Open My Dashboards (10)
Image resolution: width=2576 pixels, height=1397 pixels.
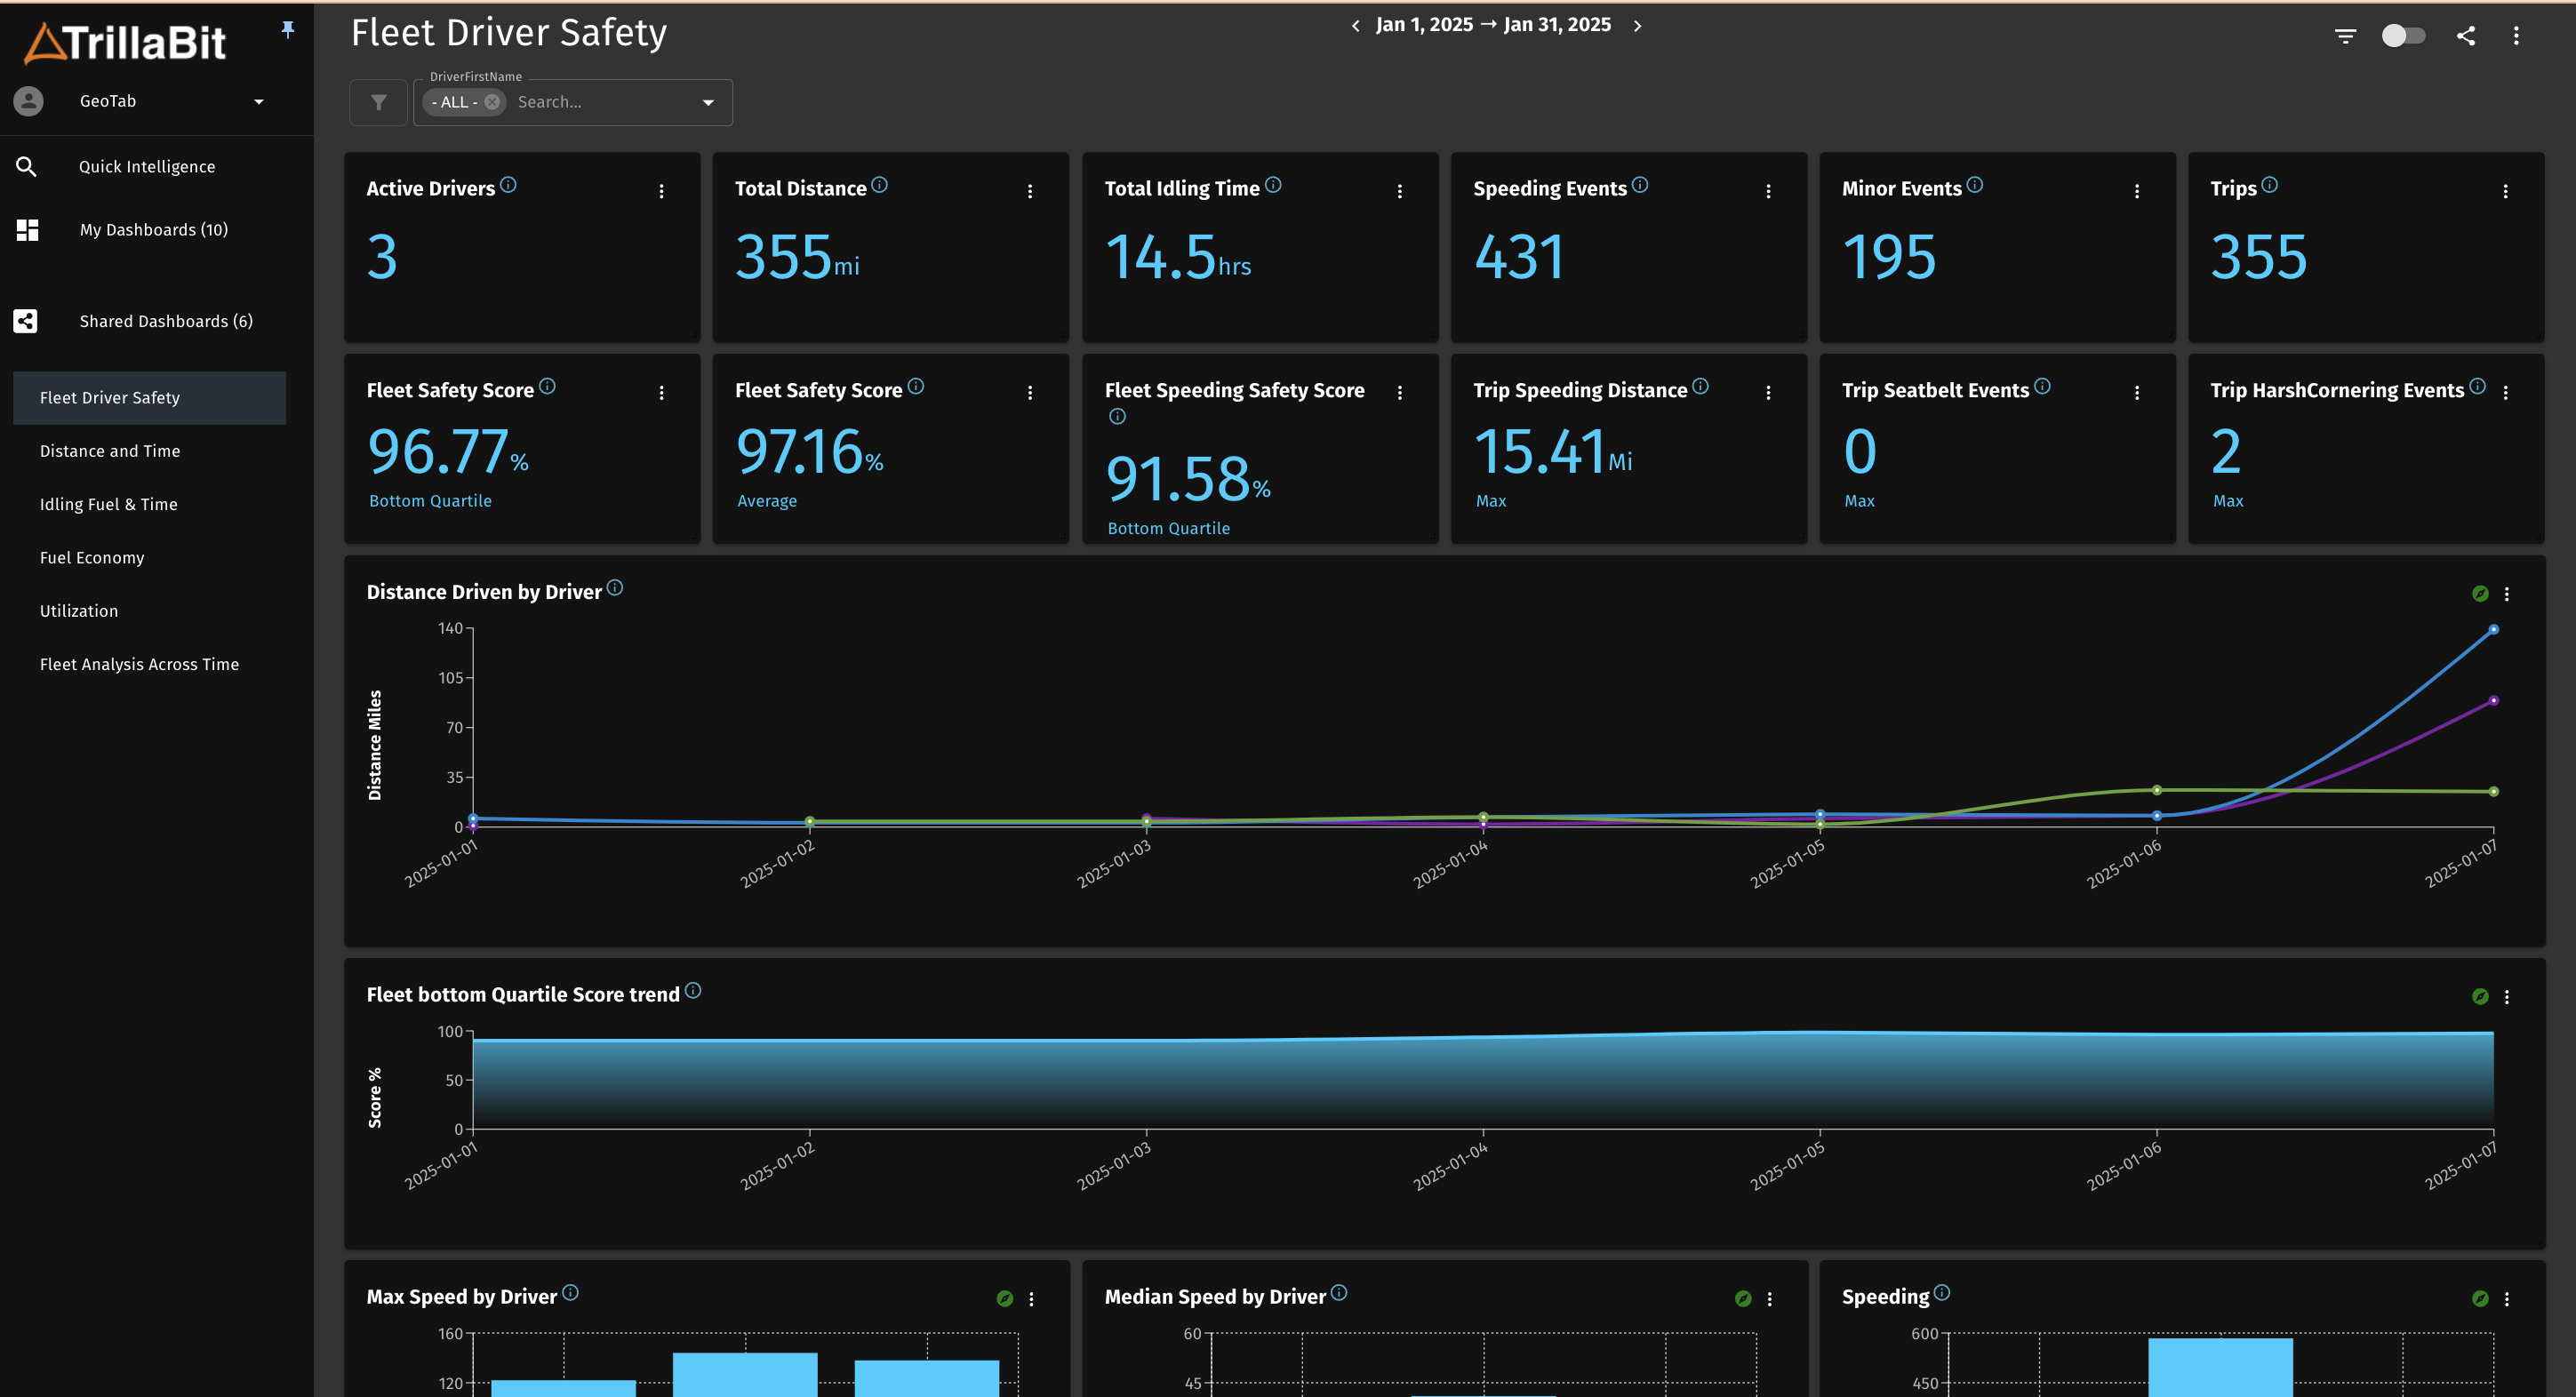(x=154, y=230)
